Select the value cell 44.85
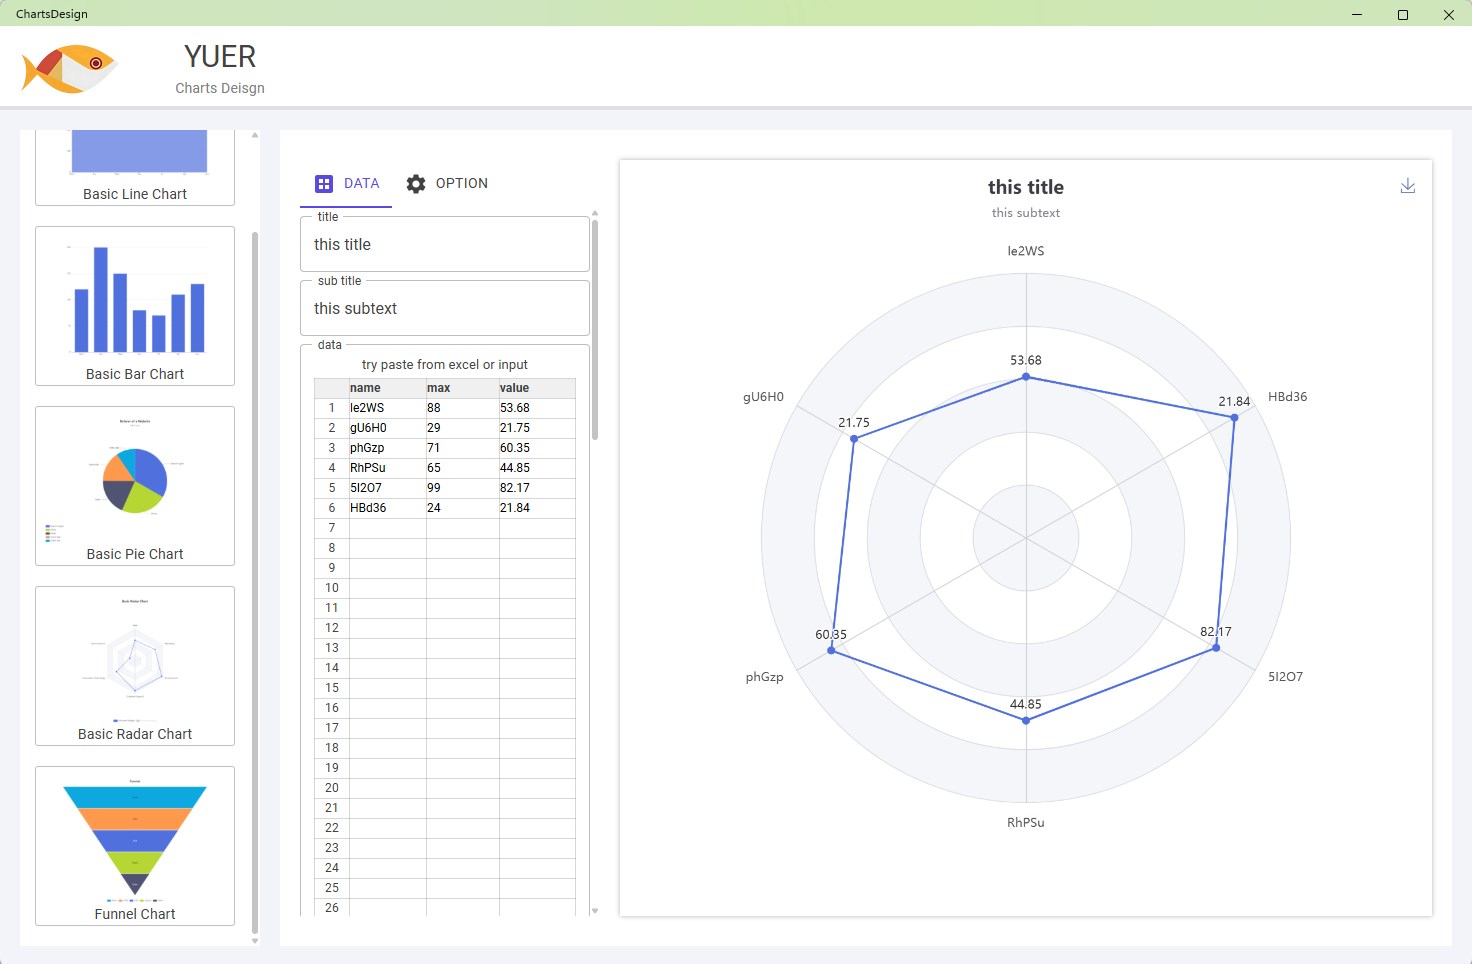 (x=537, y=468)
